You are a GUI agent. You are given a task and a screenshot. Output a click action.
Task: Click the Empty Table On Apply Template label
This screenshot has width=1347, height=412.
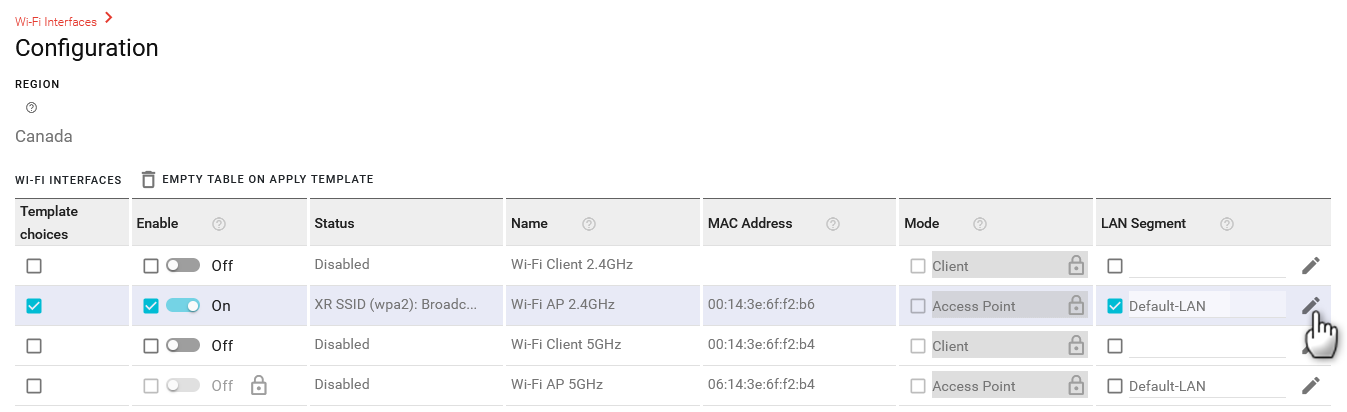(267, 180)
